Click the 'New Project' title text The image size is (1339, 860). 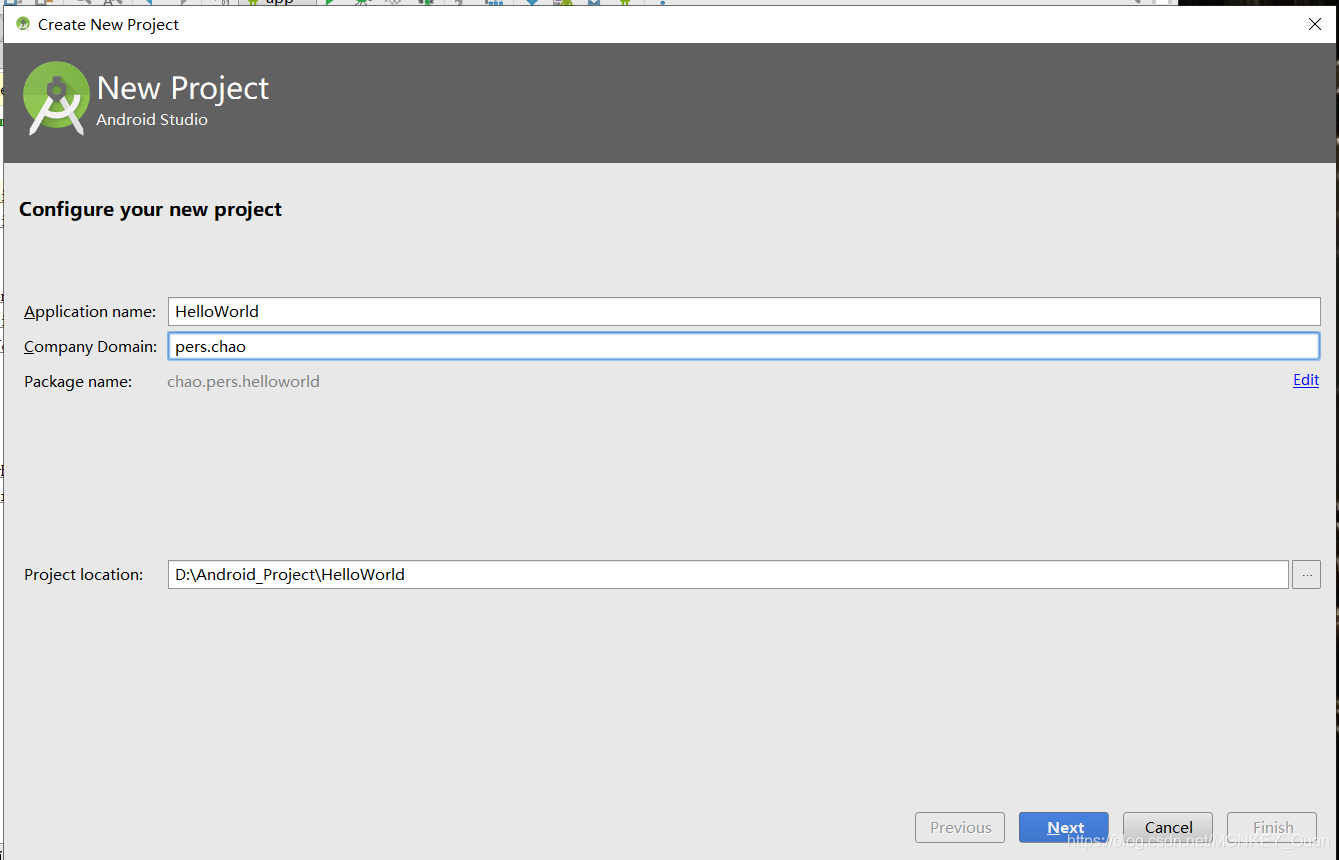tap(183, 88)
